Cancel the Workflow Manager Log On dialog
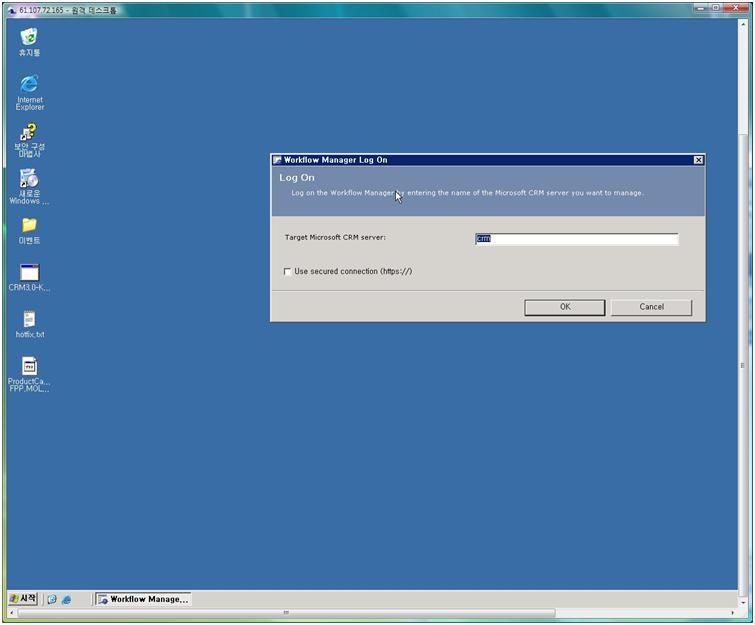Viewport: 755px width, 625px height. (651, 307)
